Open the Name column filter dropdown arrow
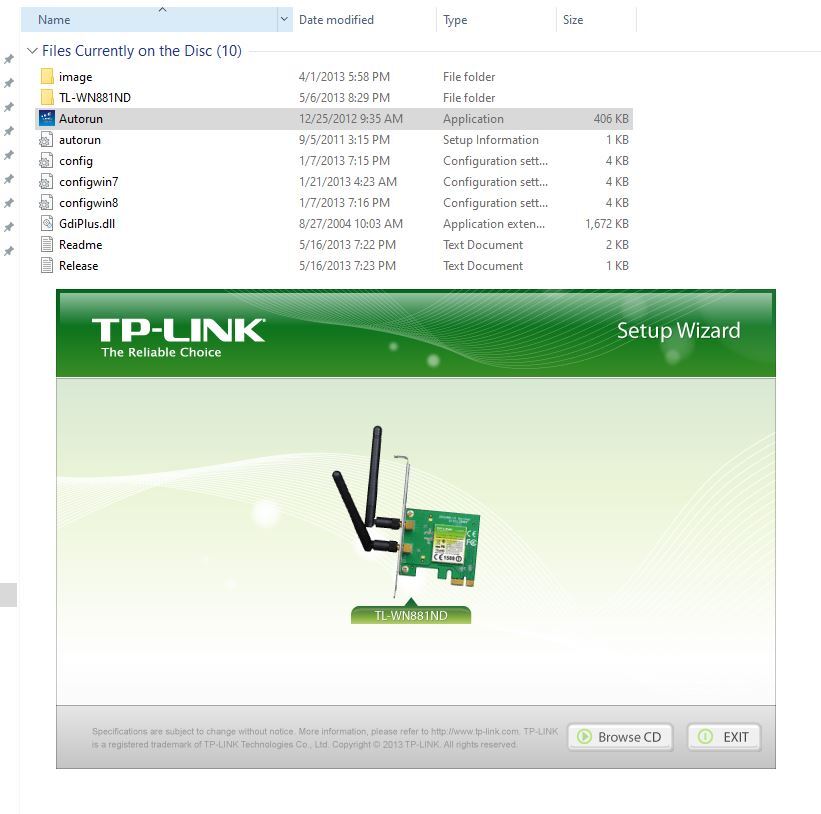This screenshot has height=814, width=821. 284,19
